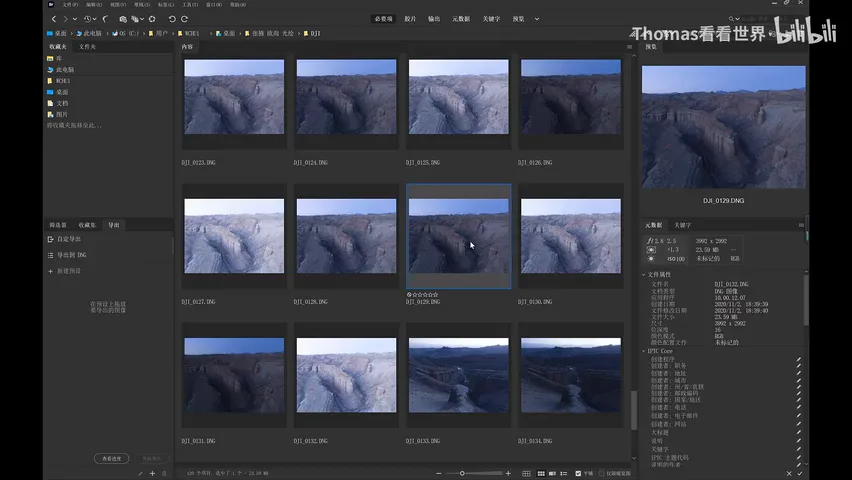The height and width of the screenshot is (480, 852).
Task: Click the delete preset trash icon
Action: point(164,473)
